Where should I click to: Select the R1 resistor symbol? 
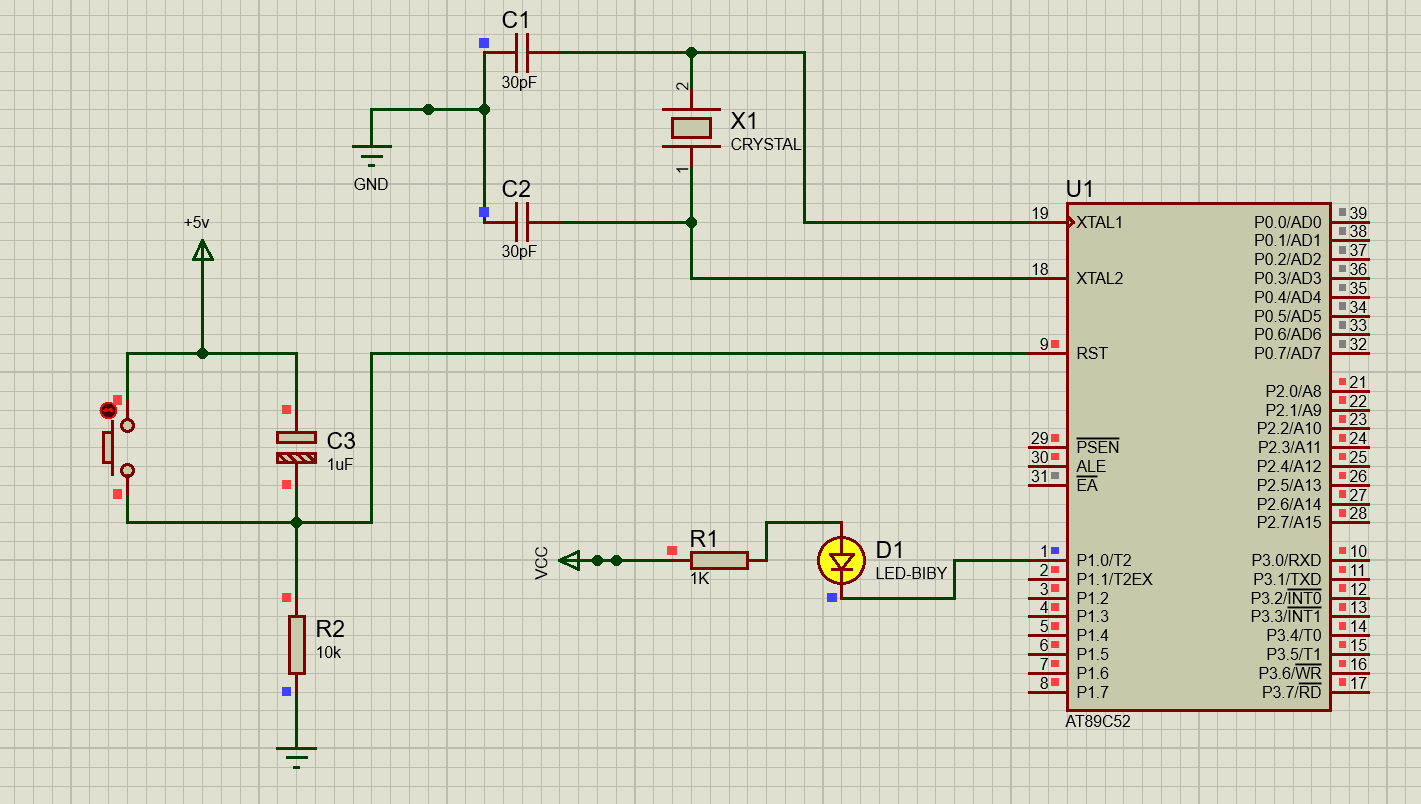718,560
